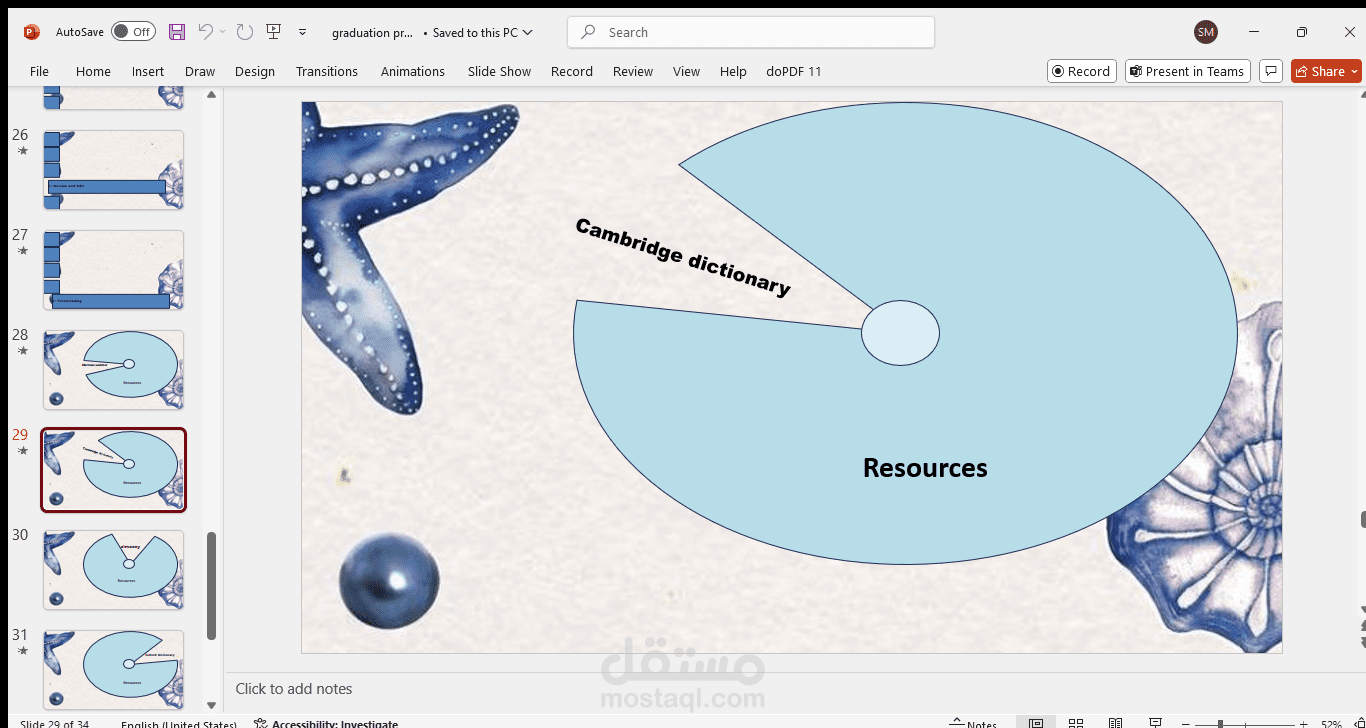Select slide 31 thumbnail
The height and width of the screenshot is (728, 1366).
point(113,670)
